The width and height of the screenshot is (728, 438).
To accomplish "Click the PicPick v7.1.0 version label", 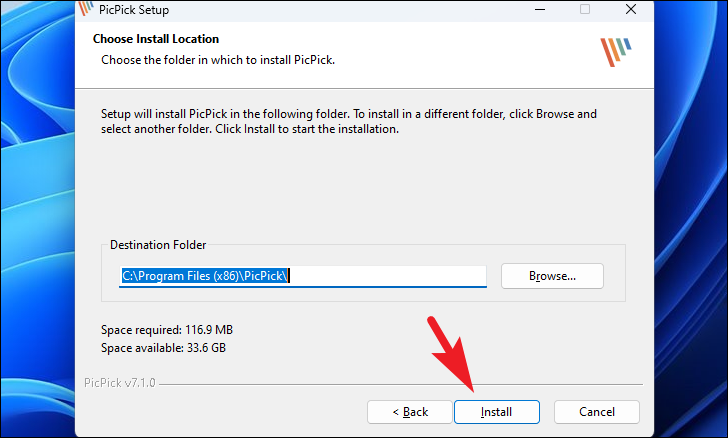I will point(119,383).
